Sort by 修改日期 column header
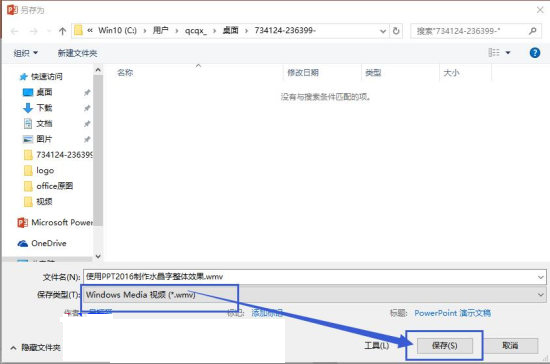Image resolution: width=550 pixels, height=364 pixels. click(x=303, y=73)
